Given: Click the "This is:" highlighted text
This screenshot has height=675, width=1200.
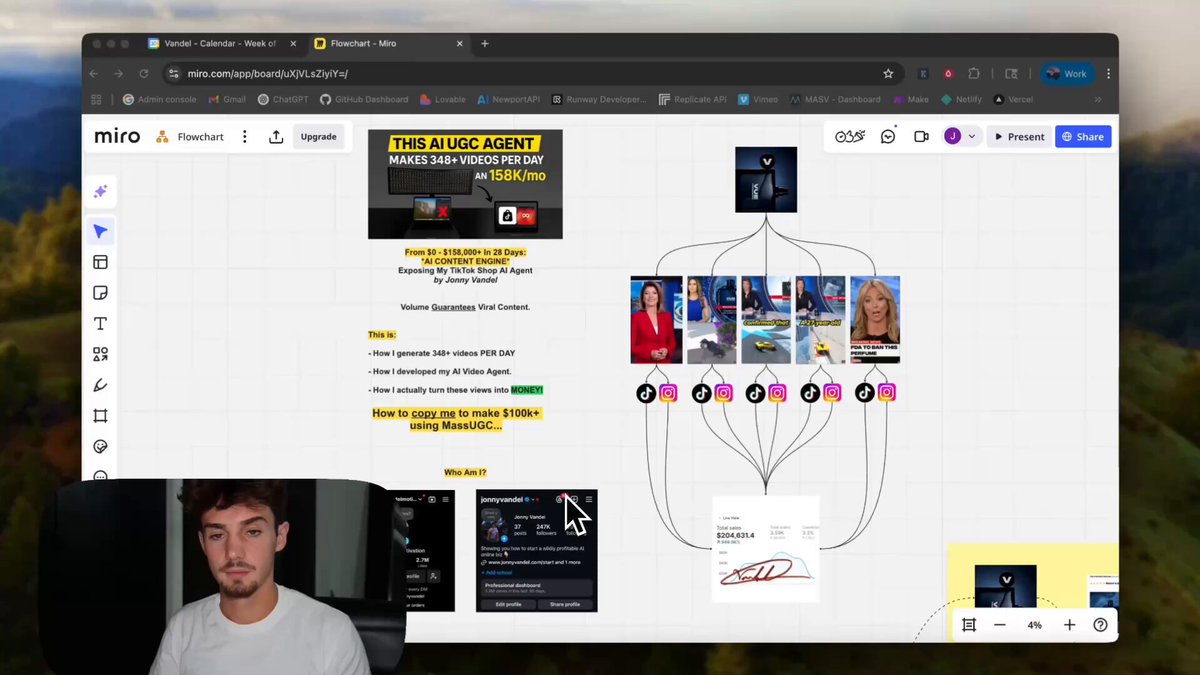Looking at the screenshot, I should (x=382, y=335).
